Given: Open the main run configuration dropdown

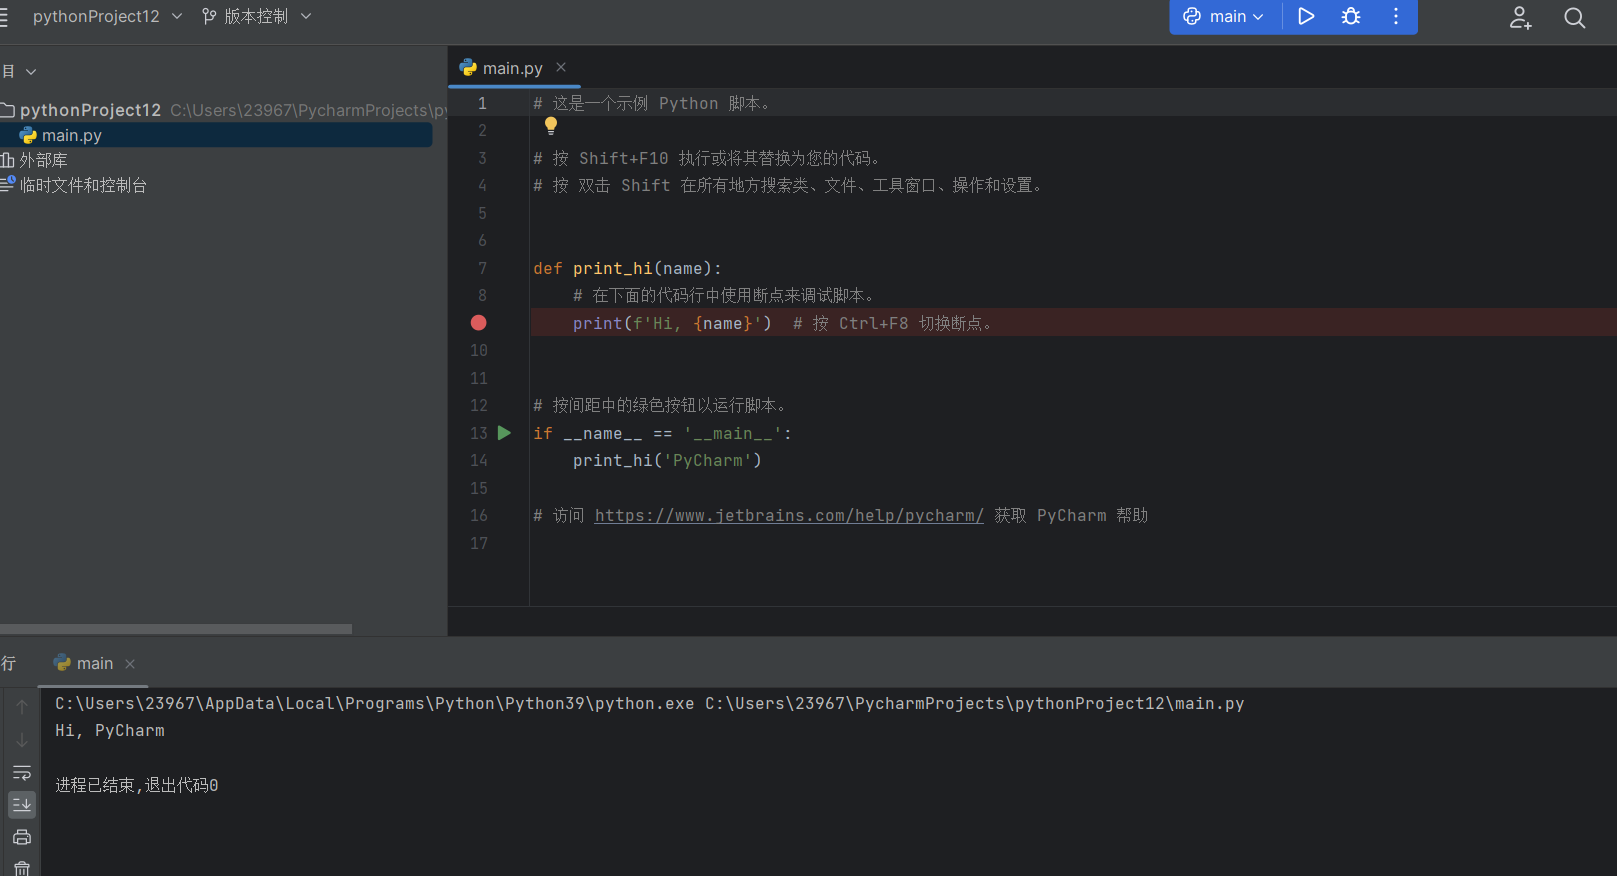Looking at the screenshot, I should pyautogui.click(x=1225, y=16).
